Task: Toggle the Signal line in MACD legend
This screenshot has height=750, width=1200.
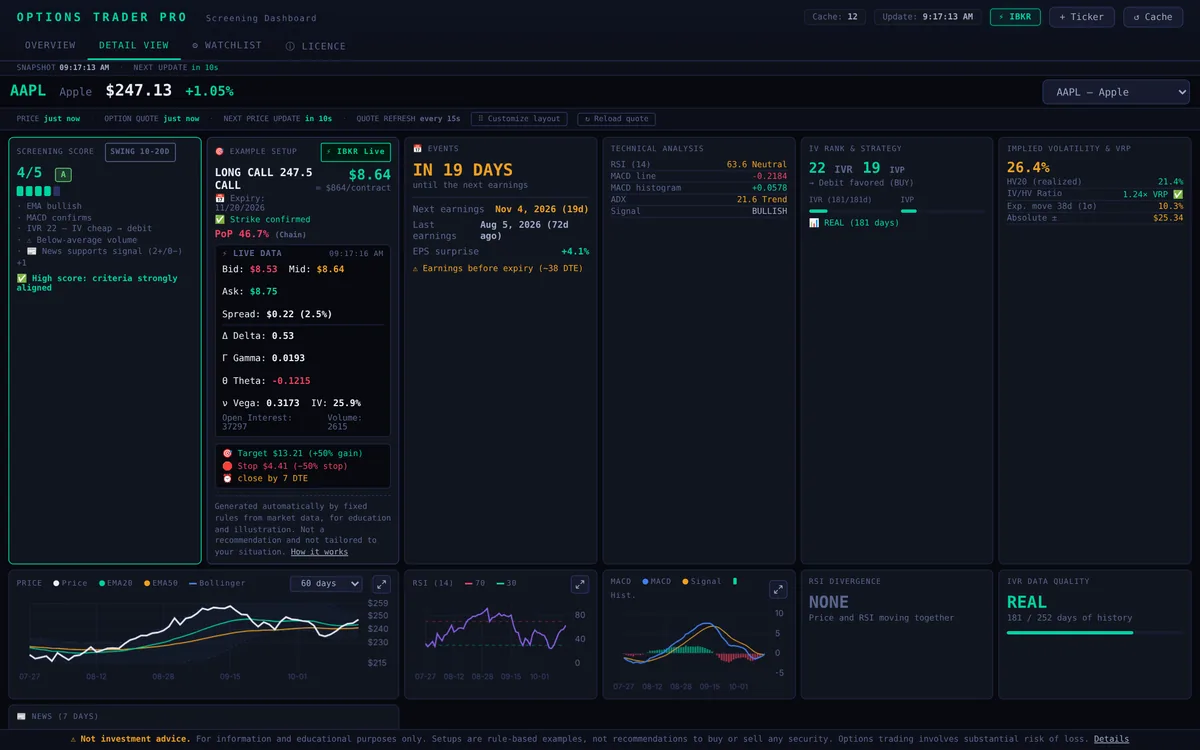Action: click(x=700, y=581)
